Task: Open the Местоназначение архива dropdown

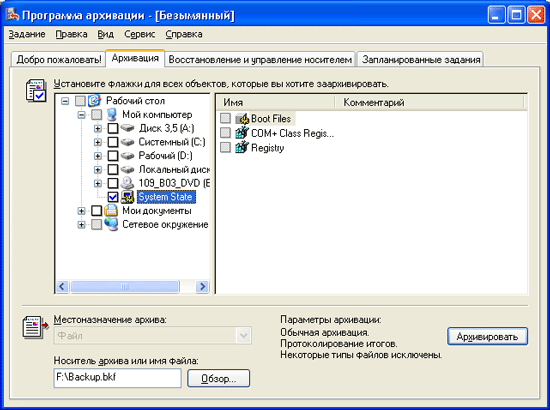Action: 243,336
